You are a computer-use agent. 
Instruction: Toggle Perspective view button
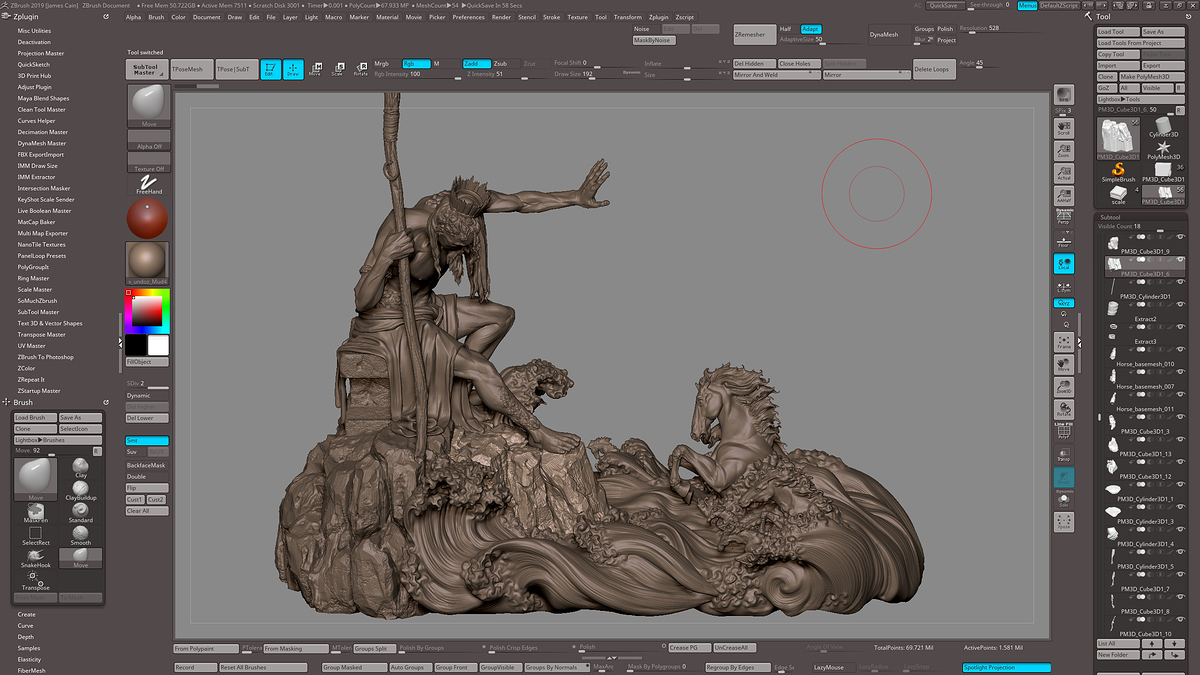[x=1064, y=216]
